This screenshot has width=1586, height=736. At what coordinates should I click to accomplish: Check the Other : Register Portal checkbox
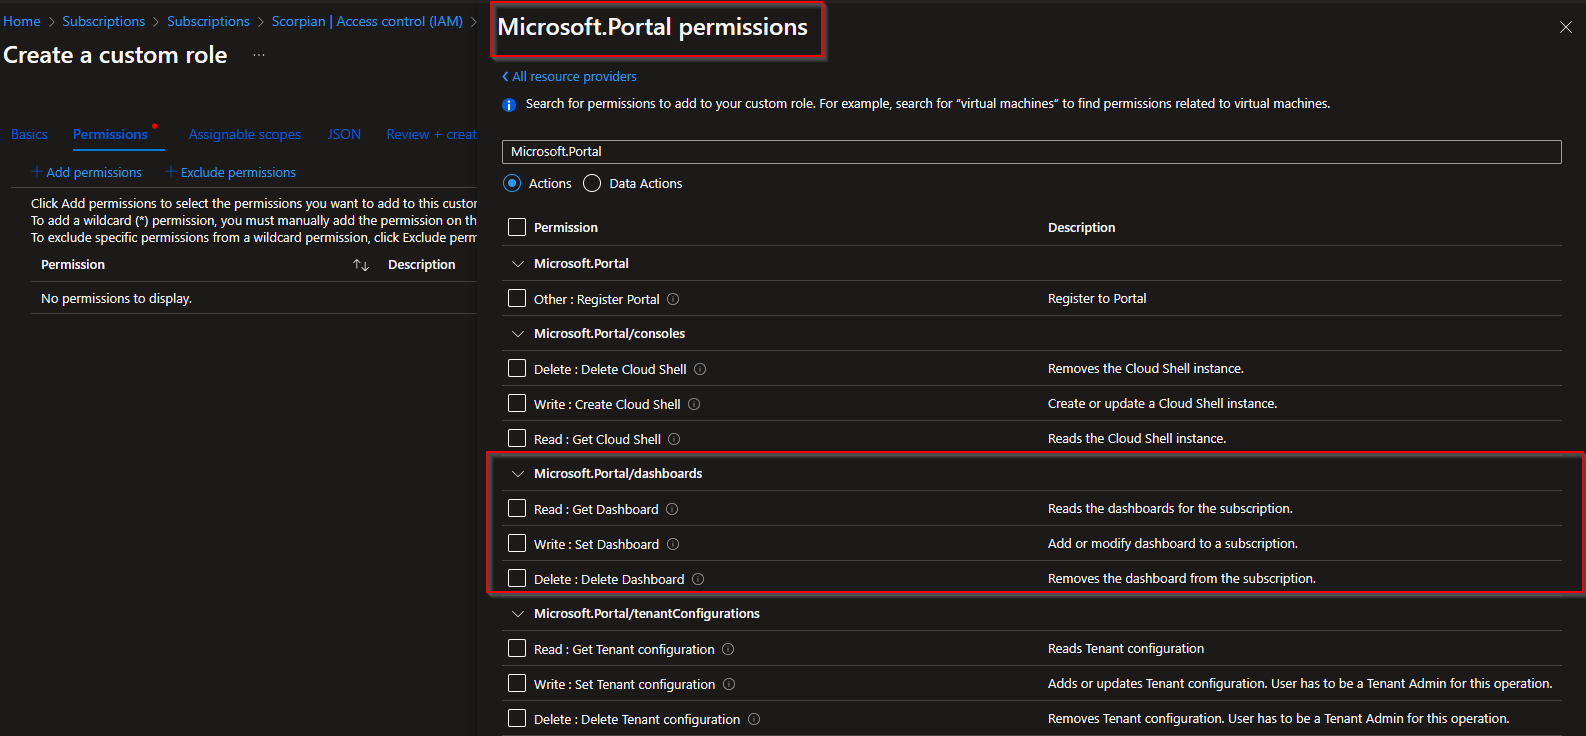517,298
